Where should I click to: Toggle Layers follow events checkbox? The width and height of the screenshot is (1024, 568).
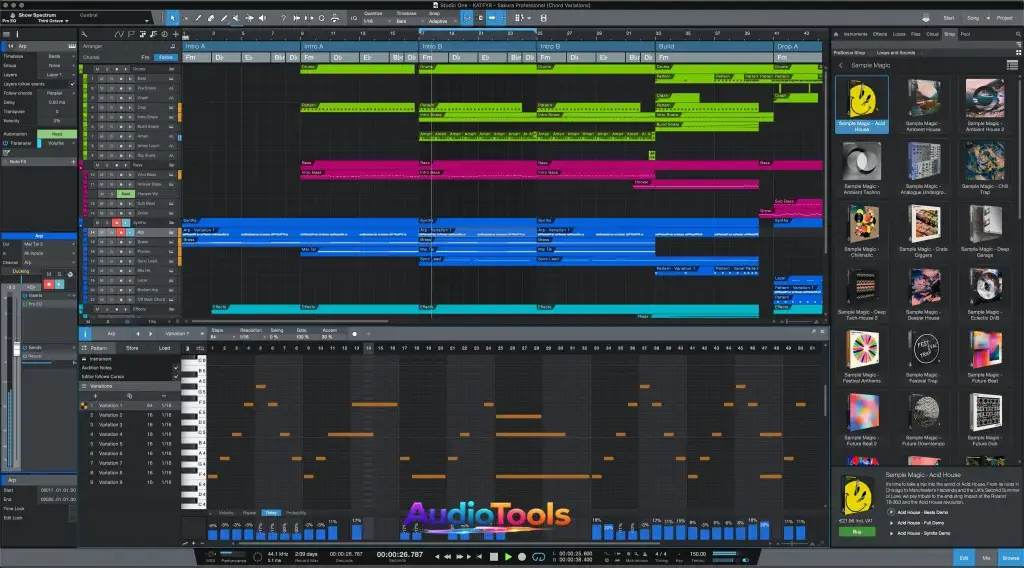pos(72,84)
